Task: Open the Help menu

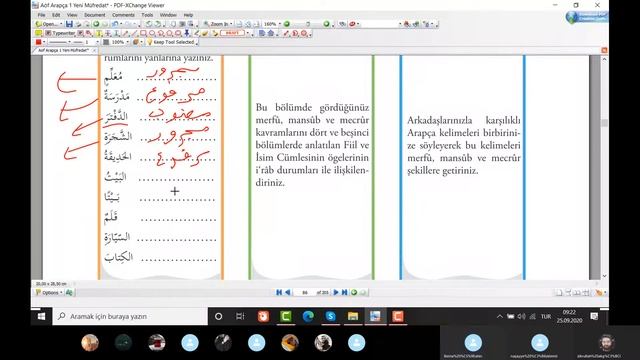Action: 188,15
